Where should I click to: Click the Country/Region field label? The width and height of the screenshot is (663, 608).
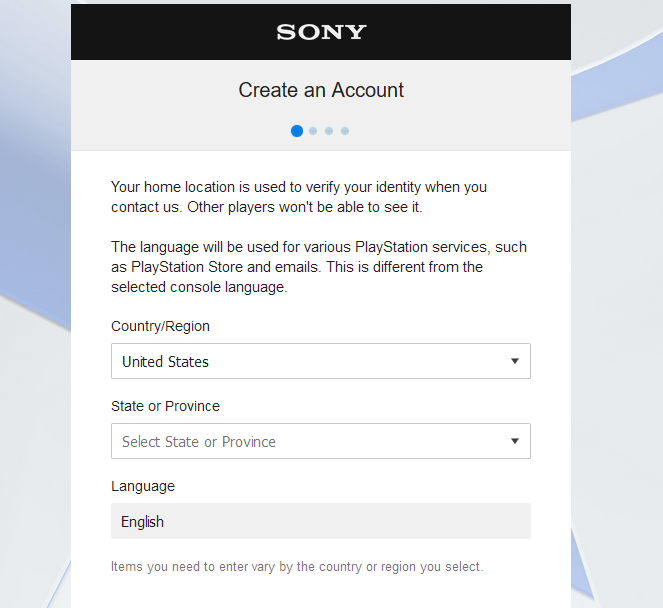coord(160,326)
